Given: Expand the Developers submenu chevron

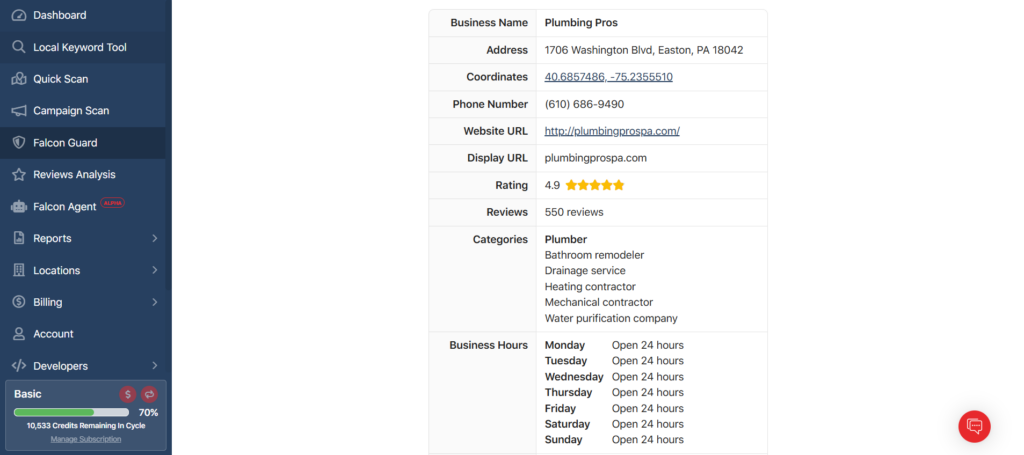Looking at the screenshot, I should pyautogui.click(x=155, y=366).
